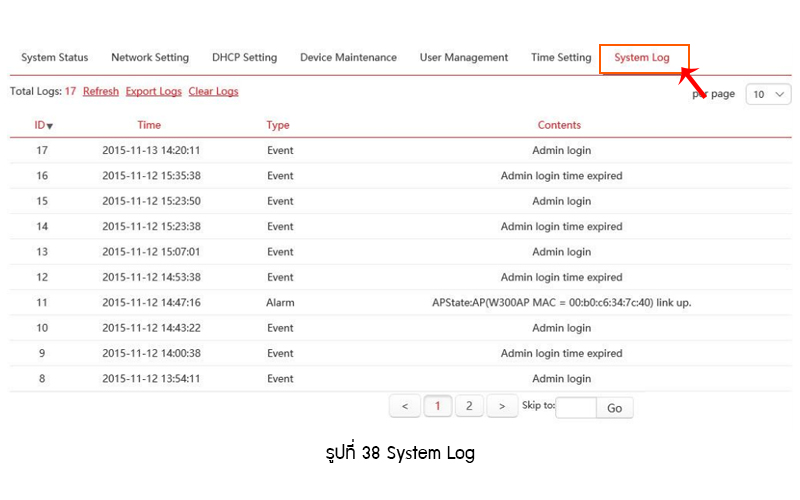This screenshot has height=500, width=800.
Task: Go to page 2 of logs
Action: [469, 406]
